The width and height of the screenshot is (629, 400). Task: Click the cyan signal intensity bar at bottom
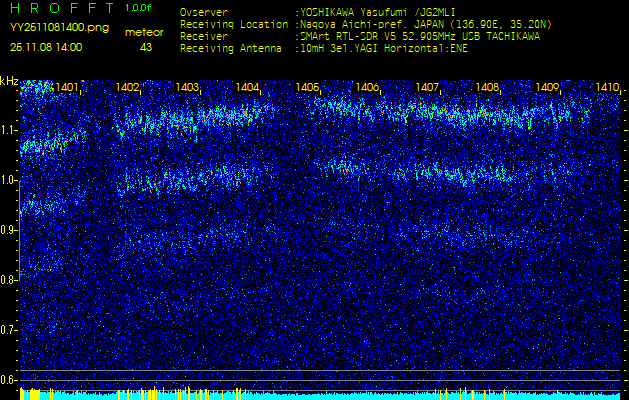click(x=320, y=396)
